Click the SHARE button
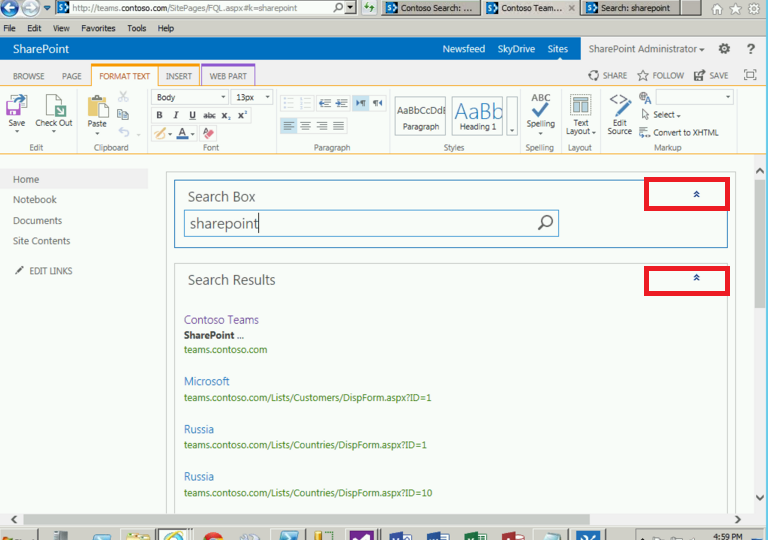 [x=607, y=75]
